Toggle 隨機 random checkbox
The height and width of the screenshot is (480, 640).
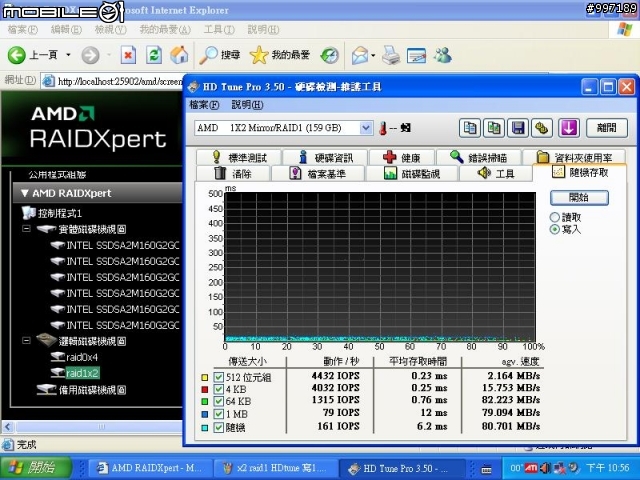click(x=219, y=427)
